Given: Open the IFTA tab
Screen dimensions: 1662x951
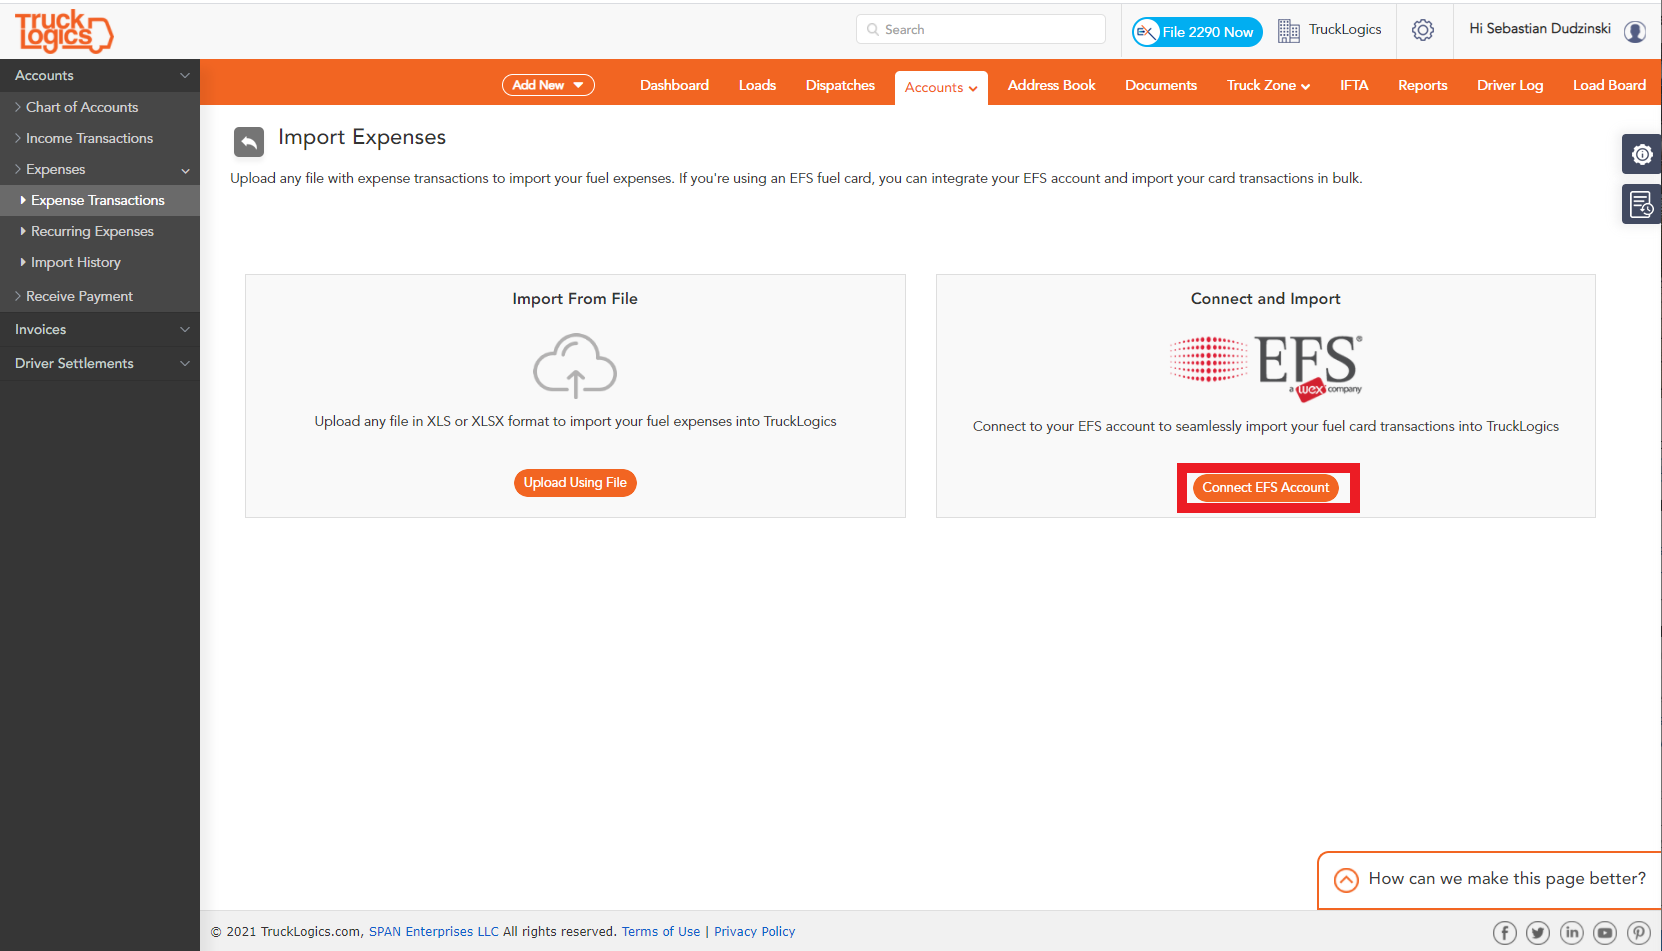Looking at the screenshot, I should click(1354, 85).
